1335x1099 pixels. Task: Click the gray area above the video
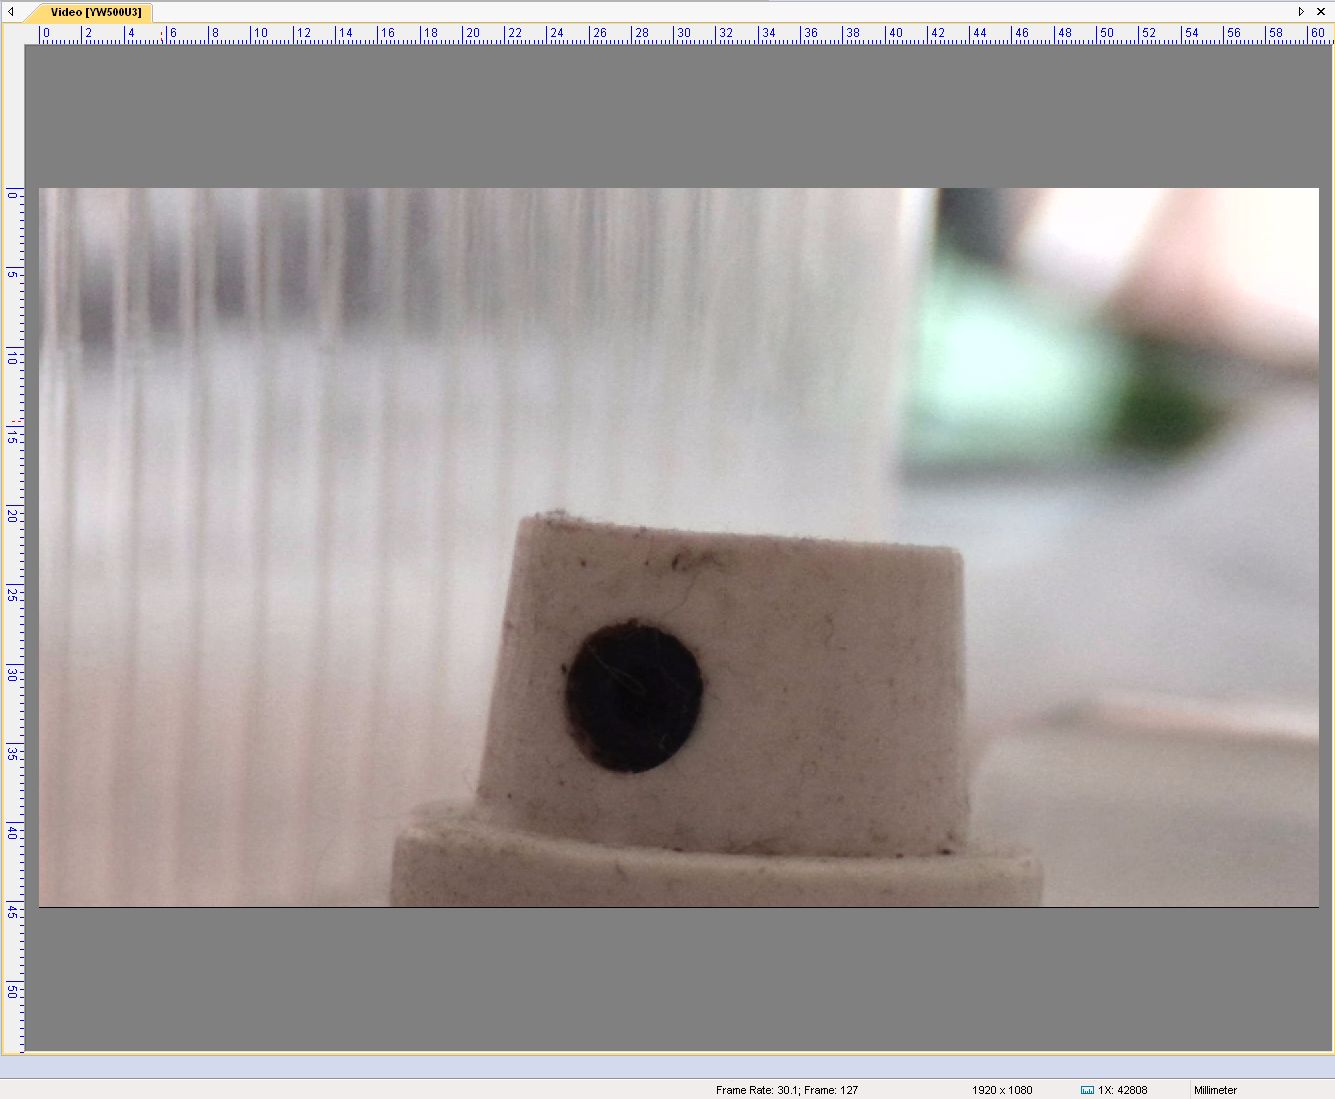pos(678,115)
